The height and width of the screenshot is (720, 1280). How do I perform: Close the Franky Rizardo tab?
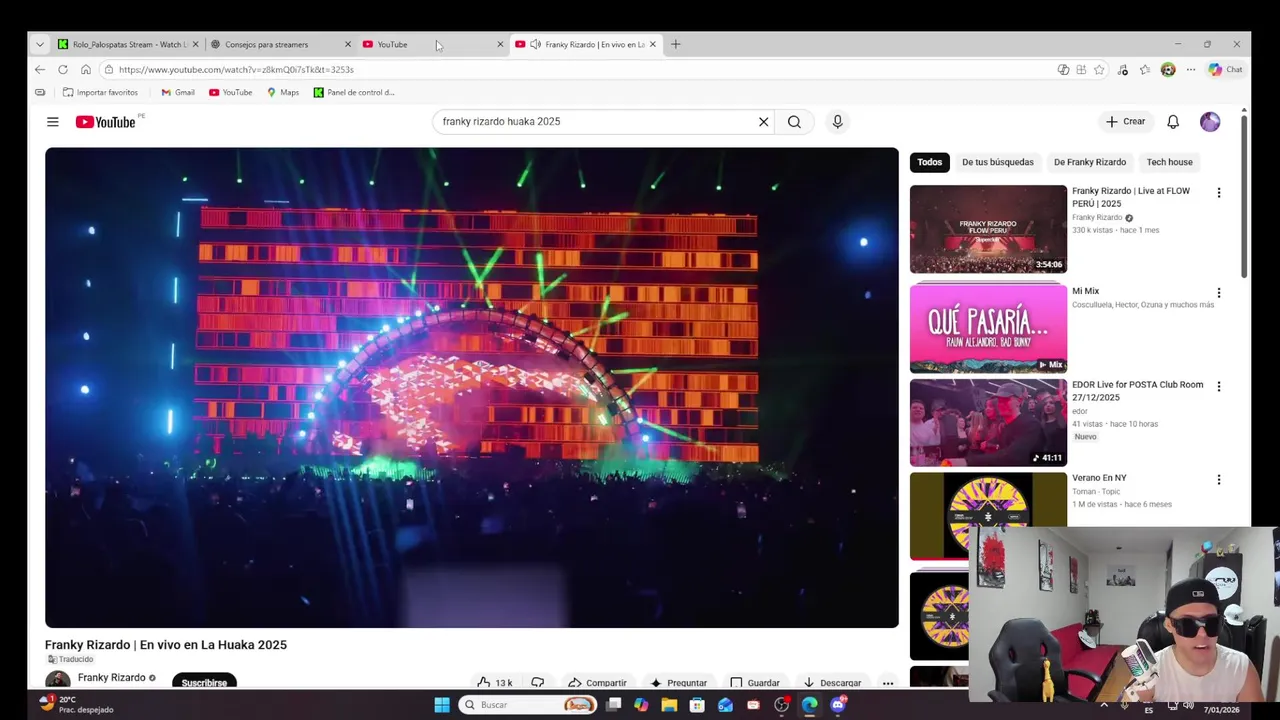point(653,44)
